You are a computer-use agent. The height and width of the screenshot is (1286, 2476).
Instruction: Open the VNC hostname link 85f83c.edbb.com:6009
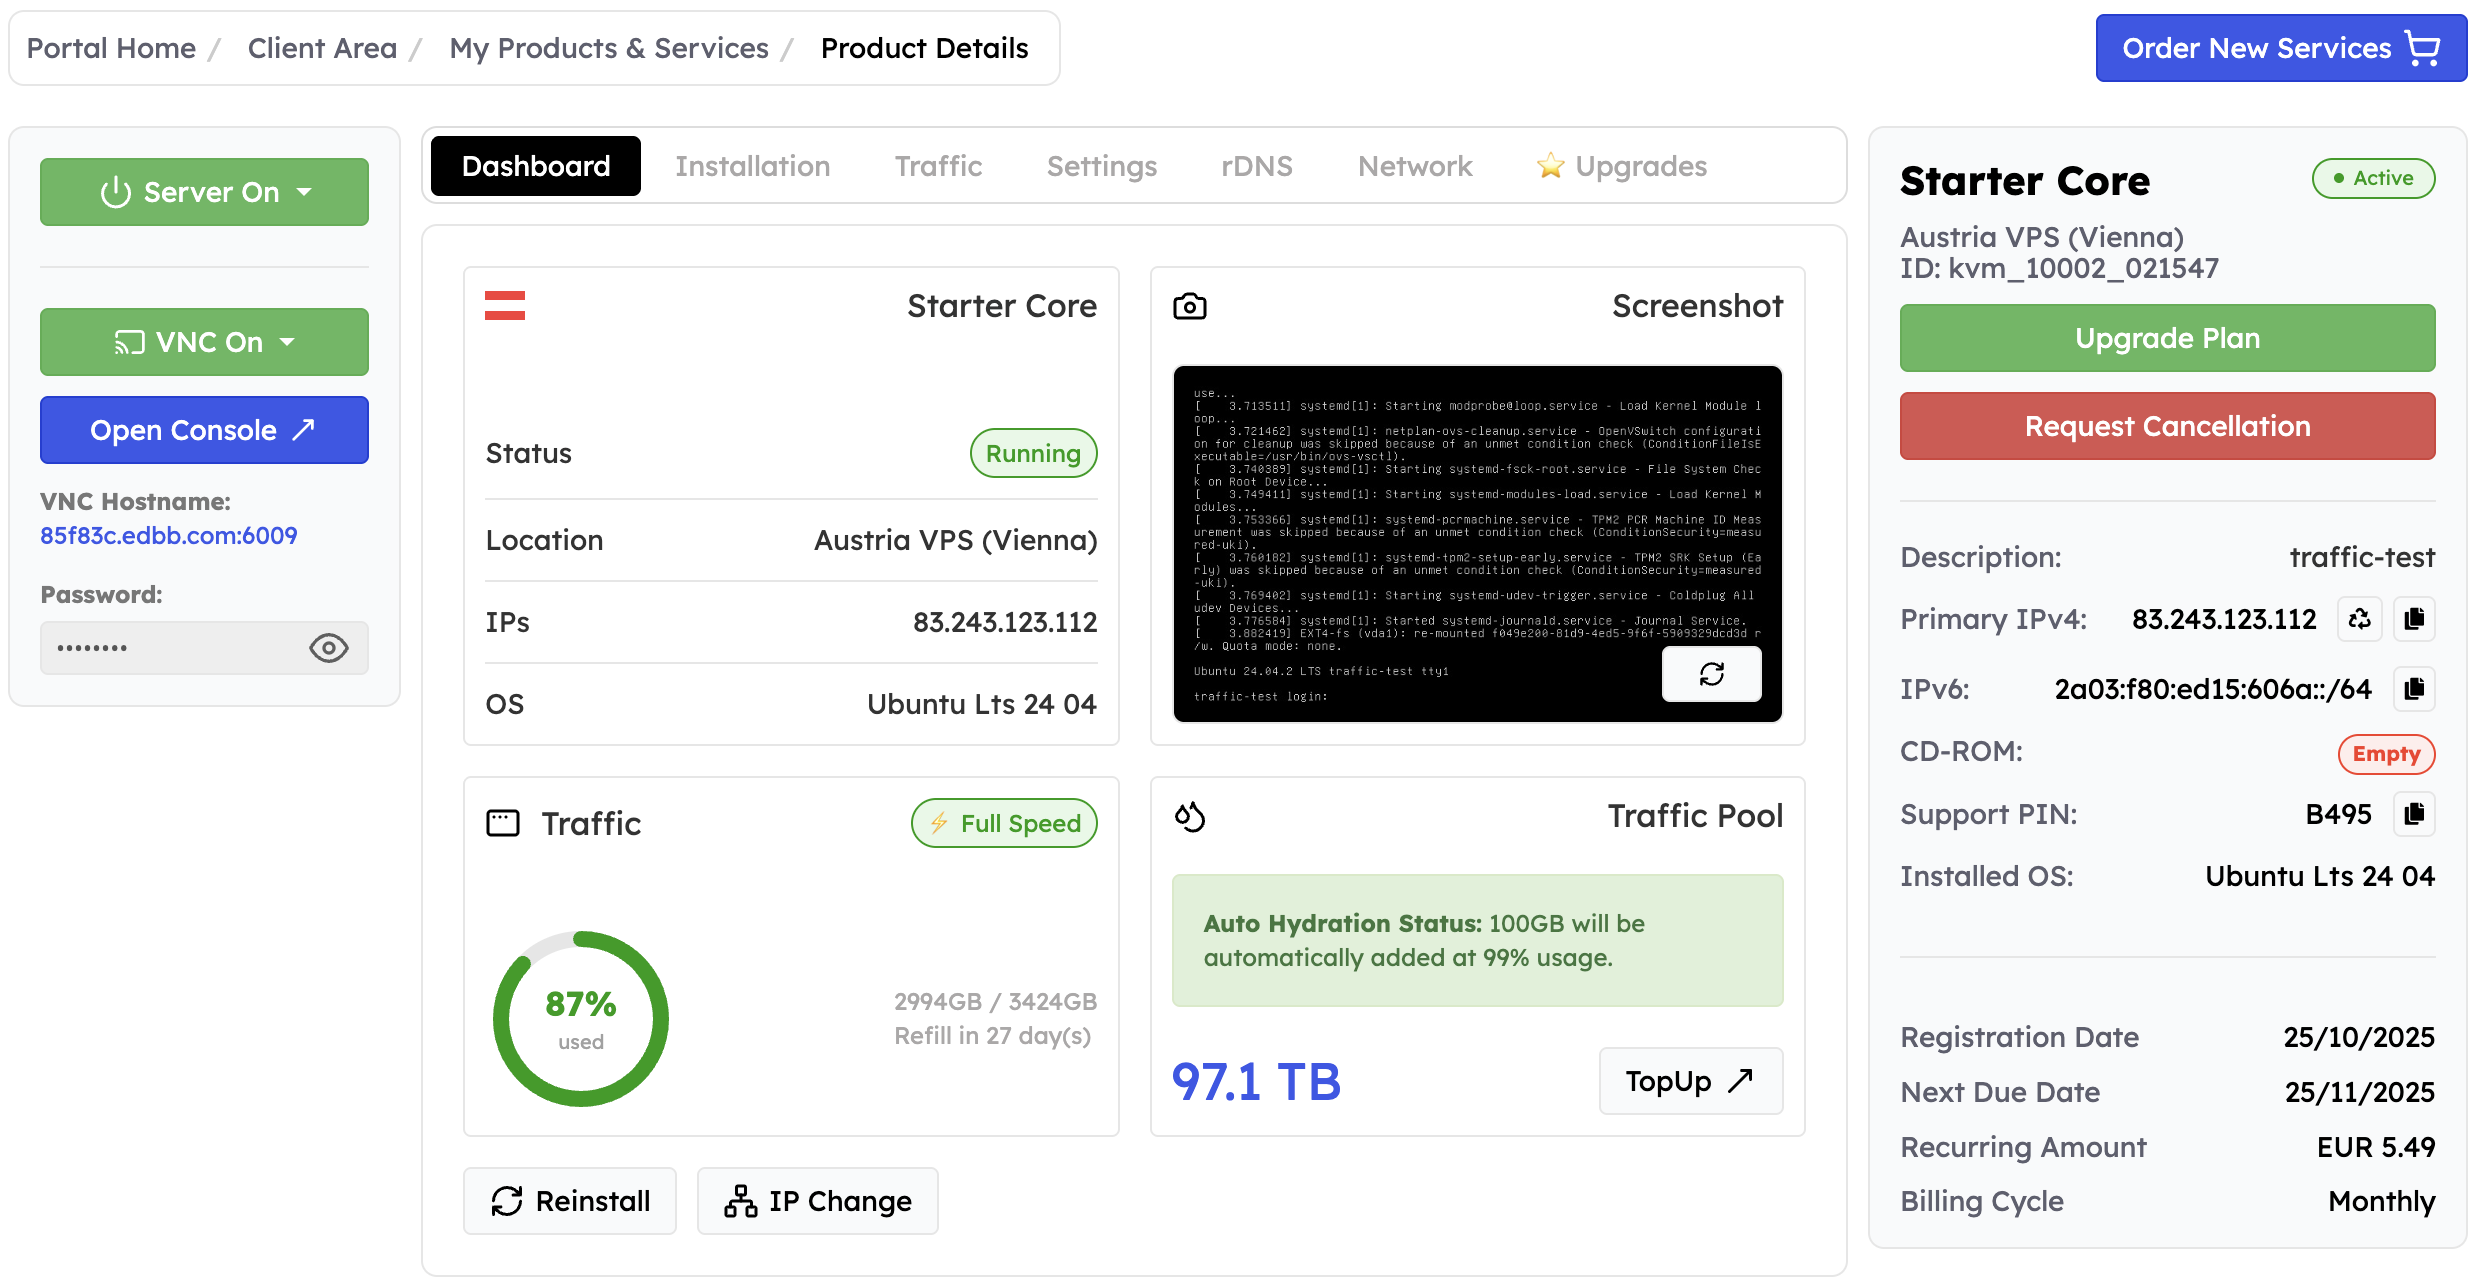[x=168, y=535]
